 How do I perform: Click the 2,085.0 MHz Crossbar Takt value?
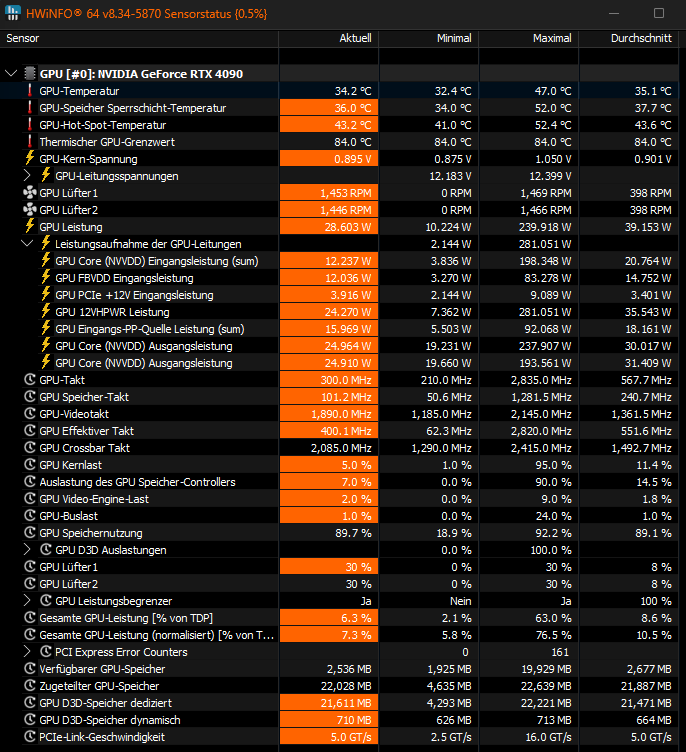[341, 448]
